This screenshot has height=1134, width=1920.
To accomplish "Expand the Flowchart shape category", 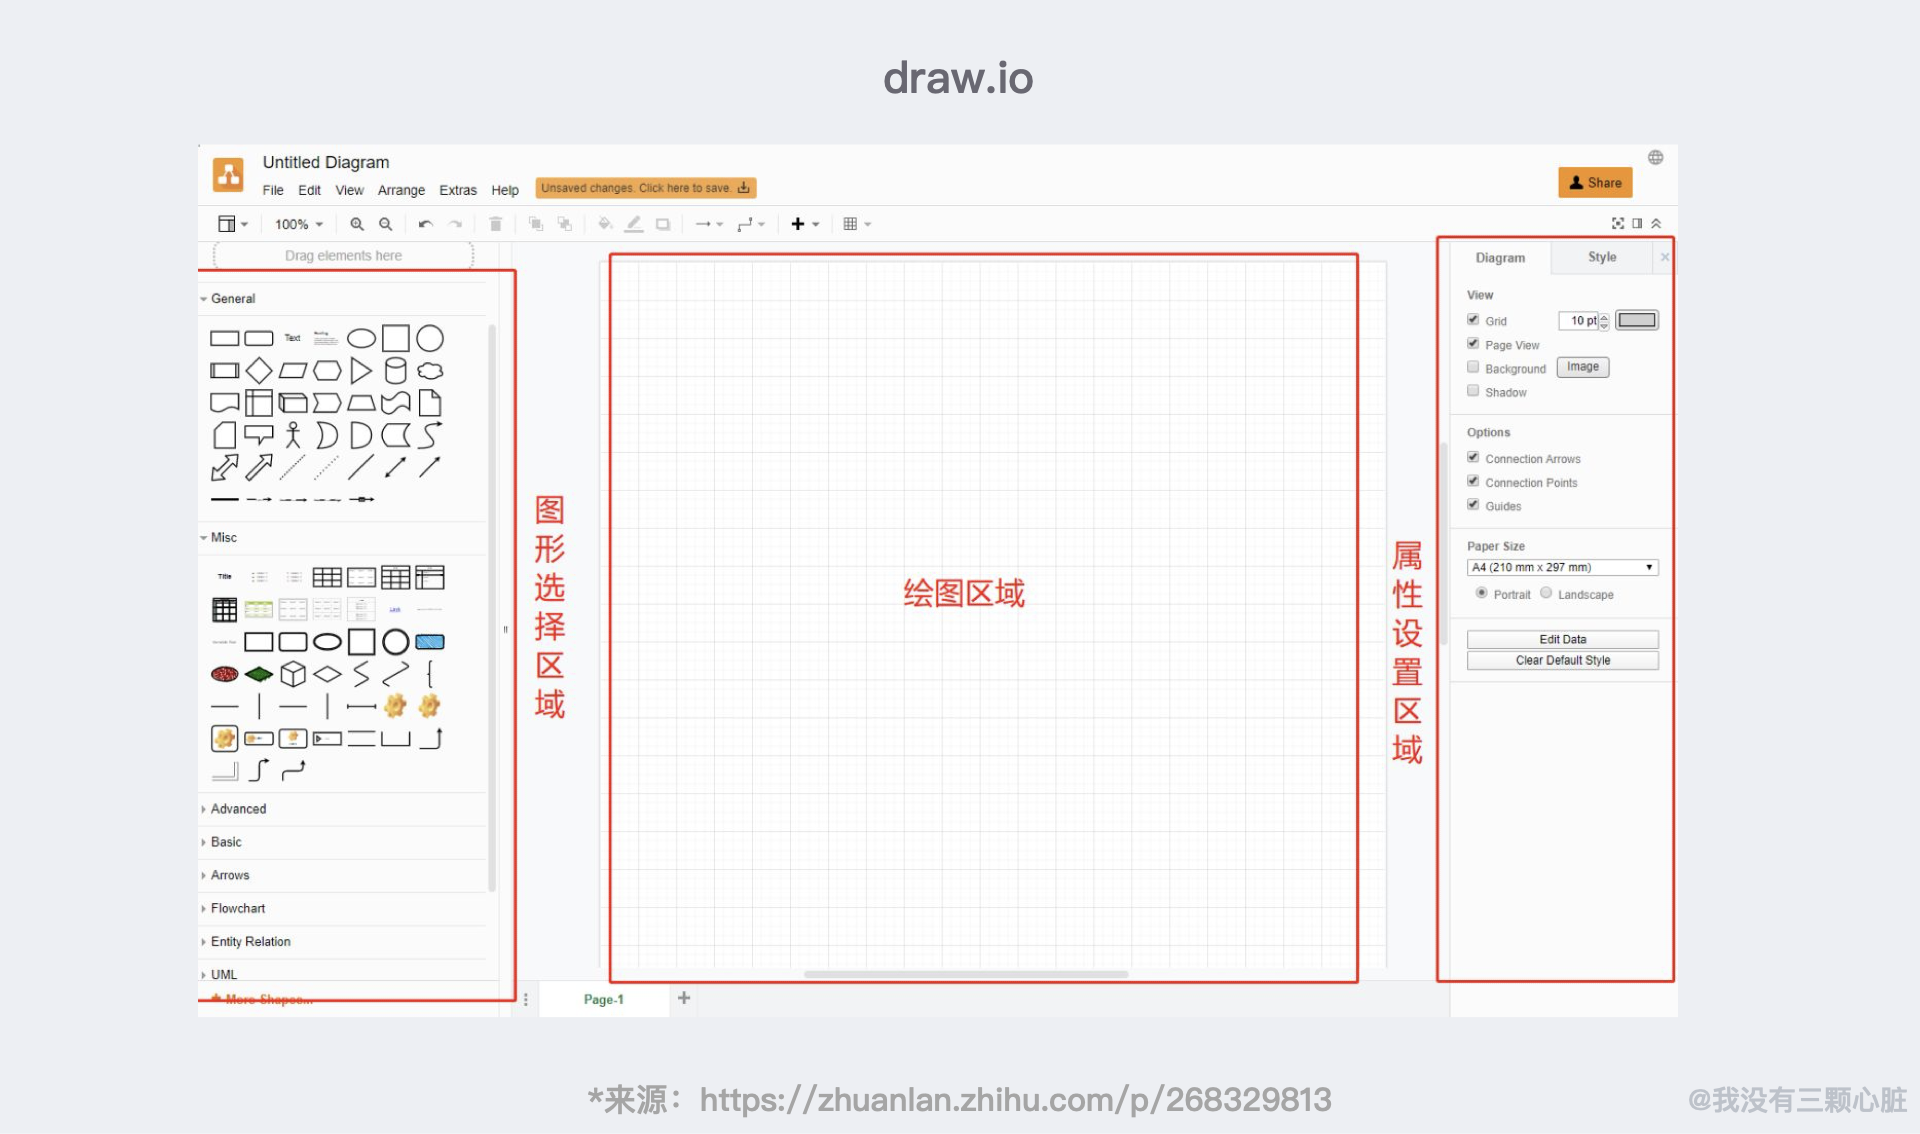I will pos(238,908).
